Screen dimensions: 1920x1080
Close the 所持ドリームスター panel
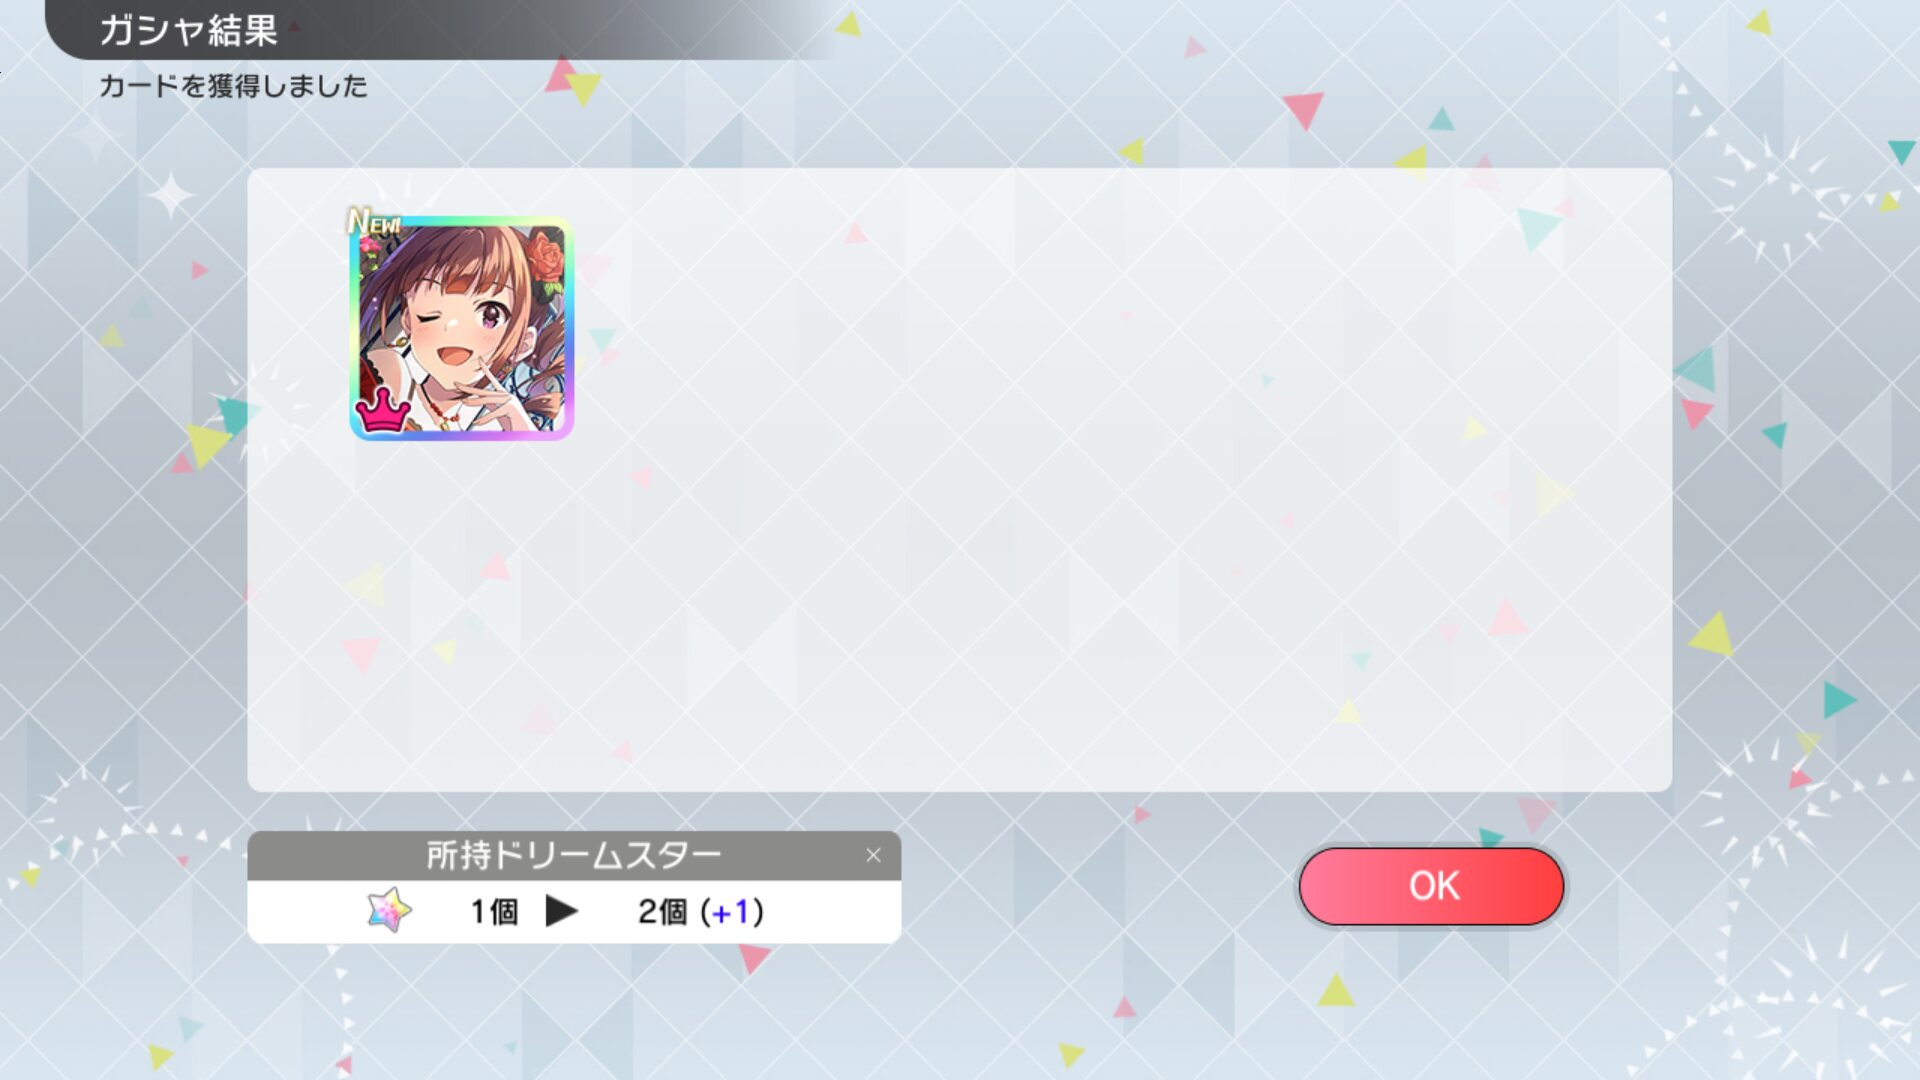[873, 855]
